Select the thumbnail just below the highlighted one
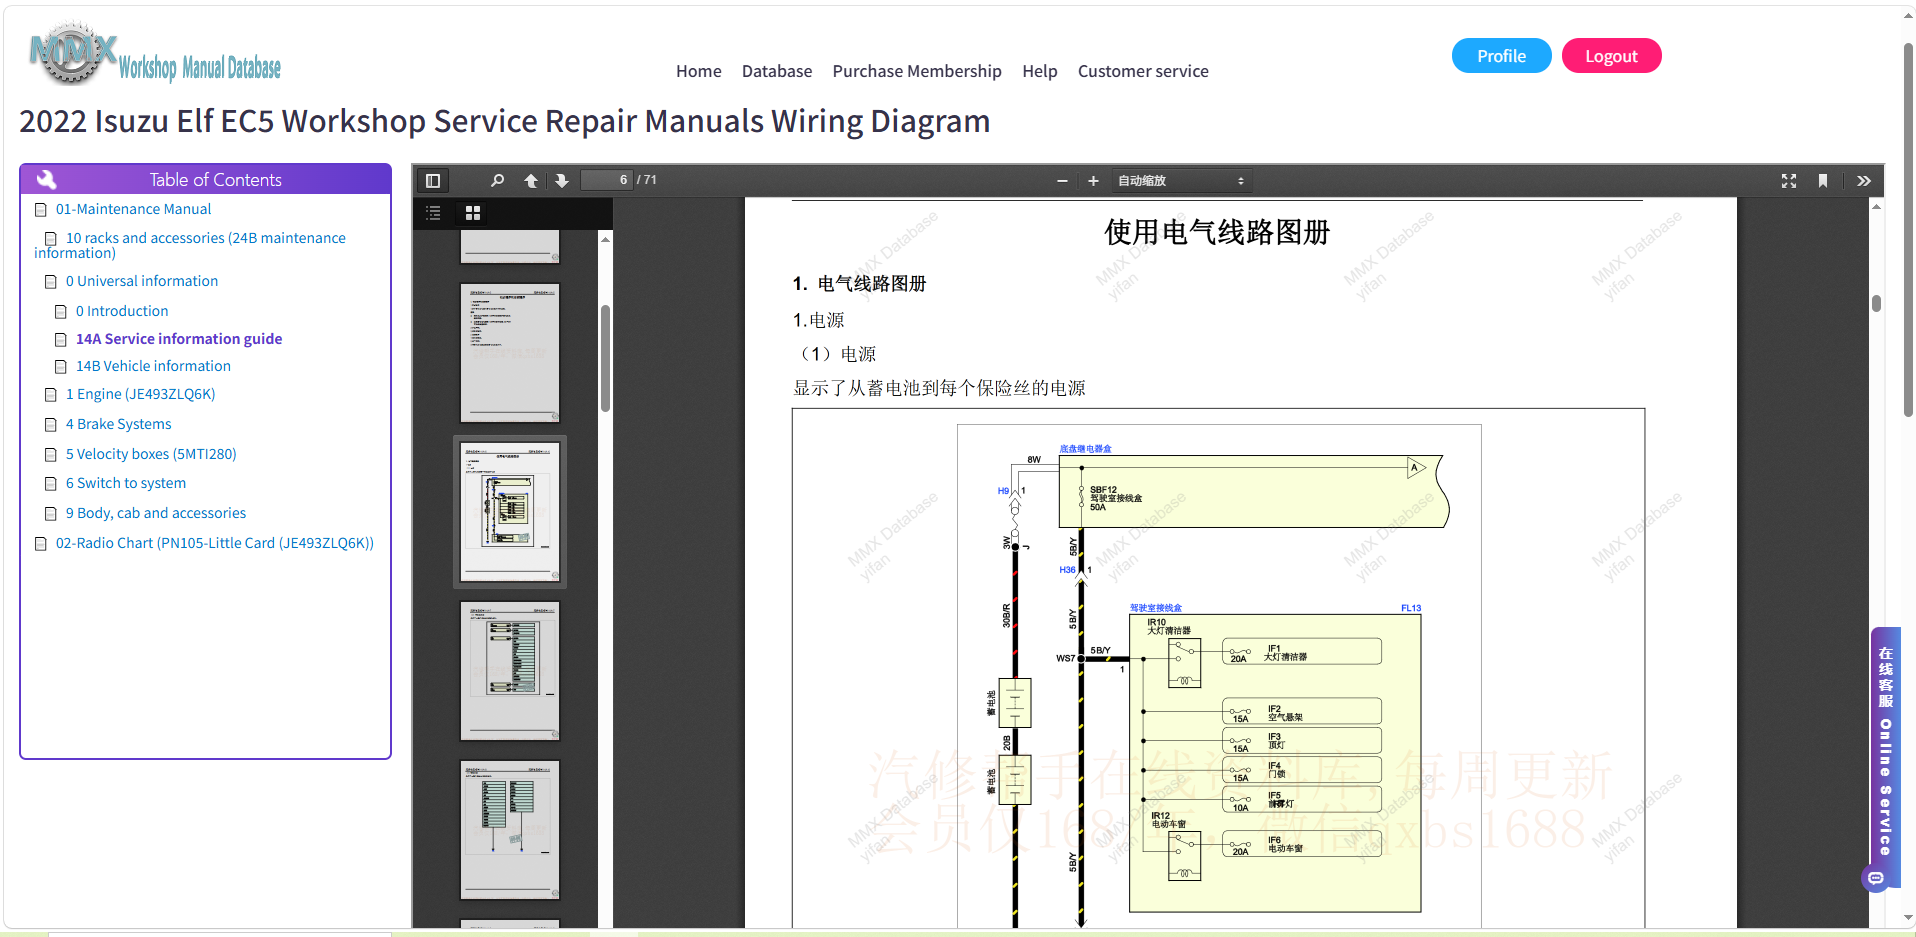This screenshot has height=937, width=1916. point(510,671)
